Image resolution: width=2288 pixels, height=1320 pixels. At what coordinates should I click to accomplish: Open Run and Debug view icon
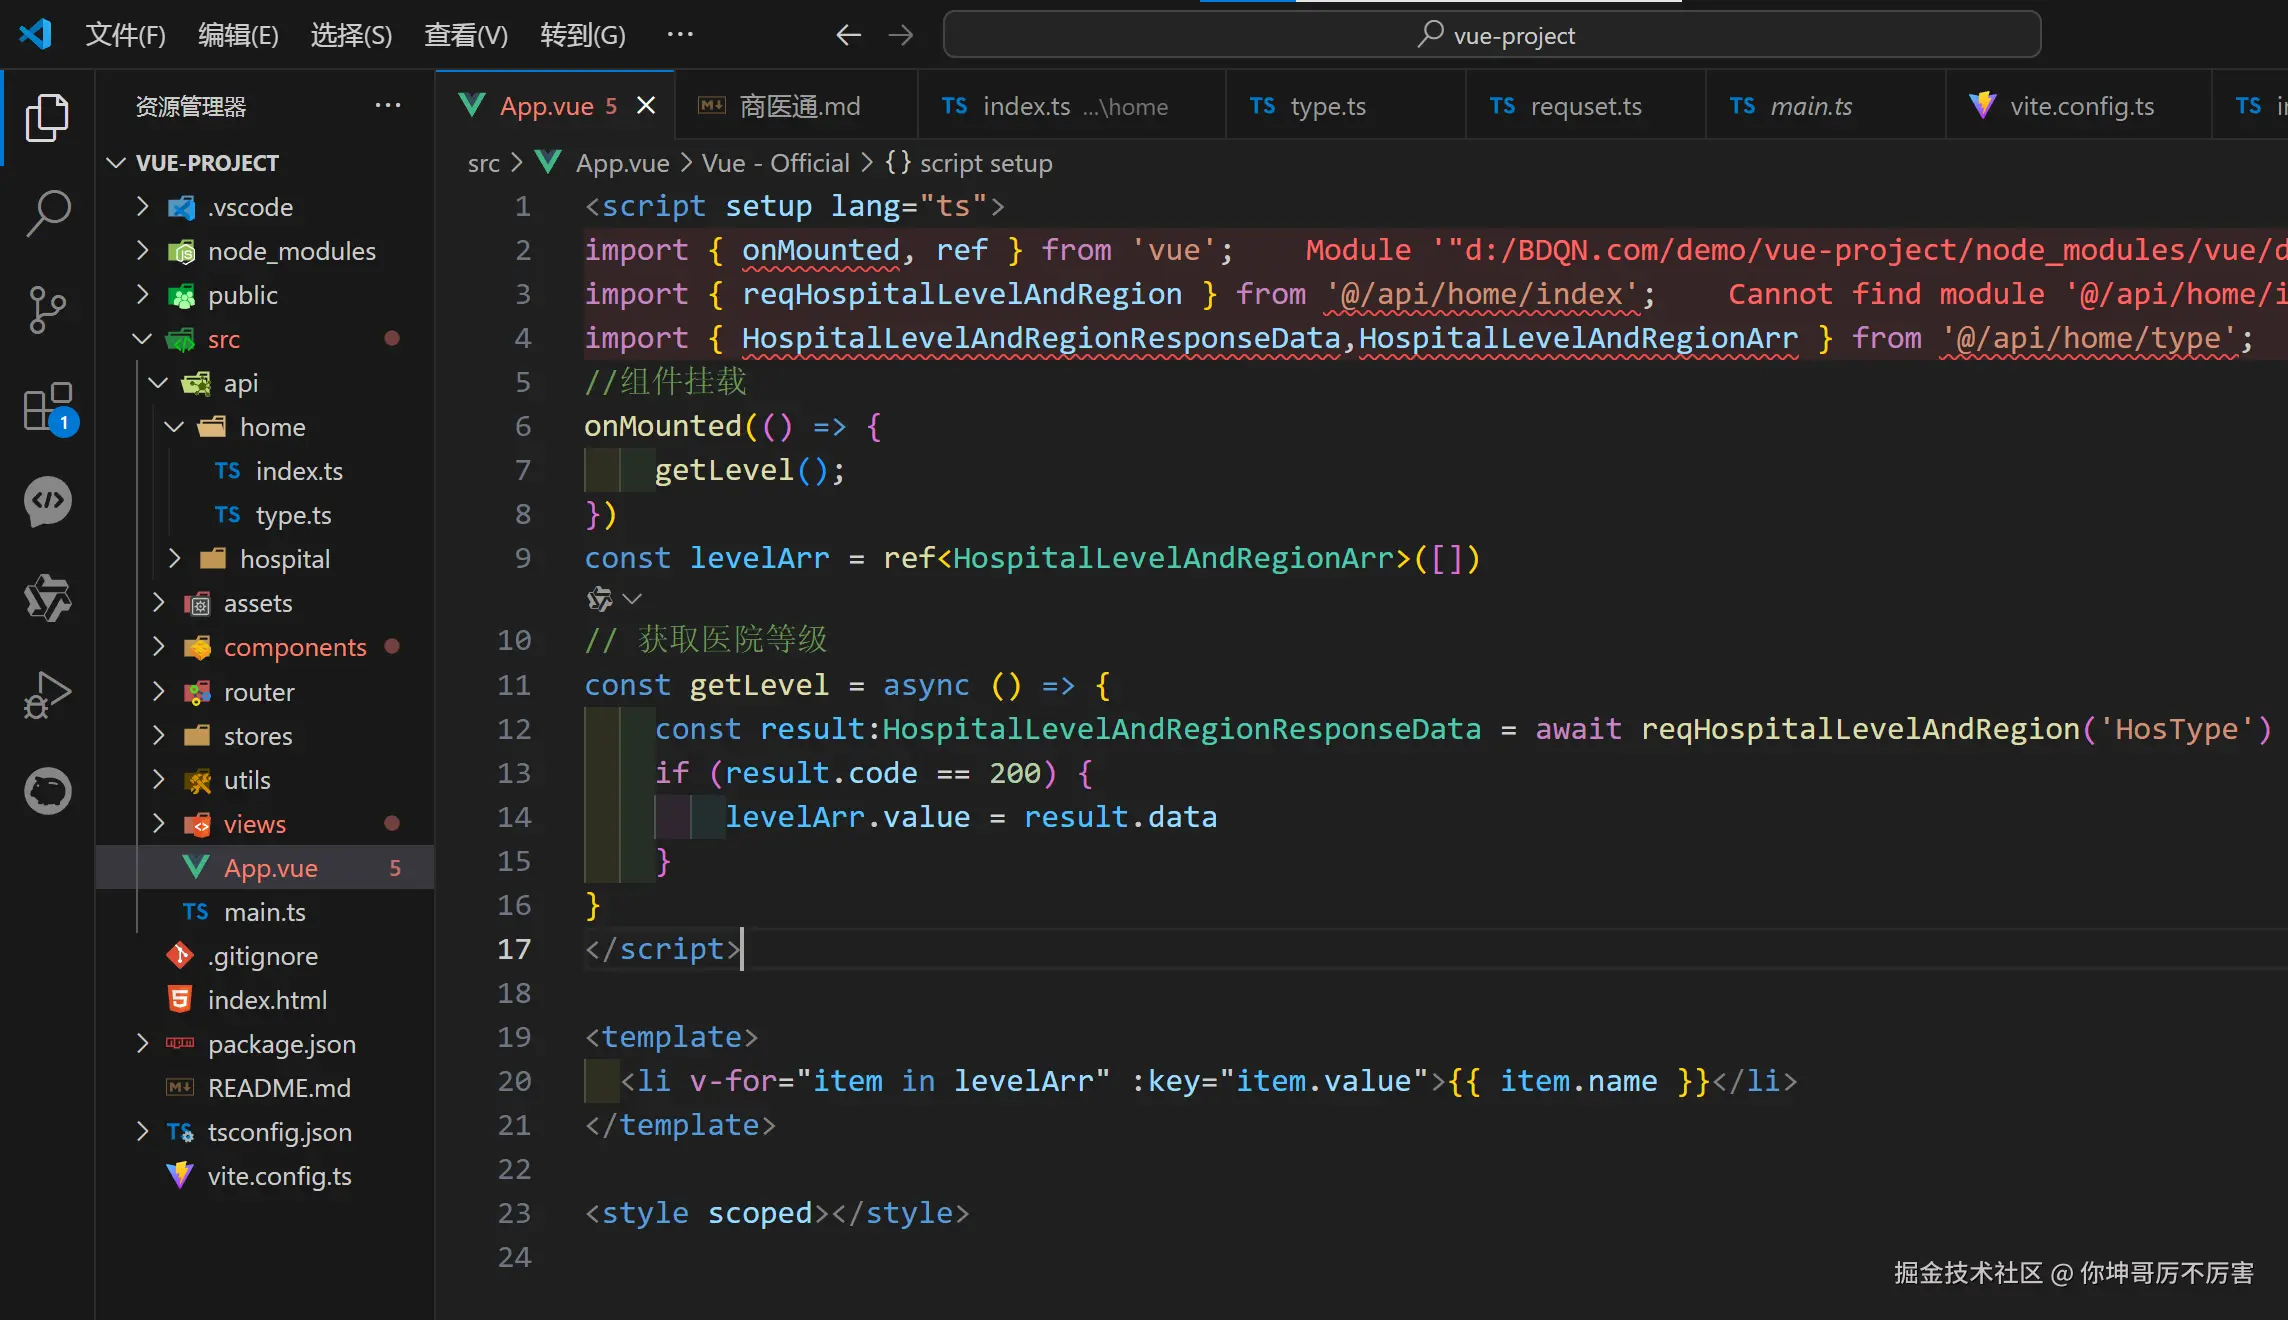click(x=47, y=694)
